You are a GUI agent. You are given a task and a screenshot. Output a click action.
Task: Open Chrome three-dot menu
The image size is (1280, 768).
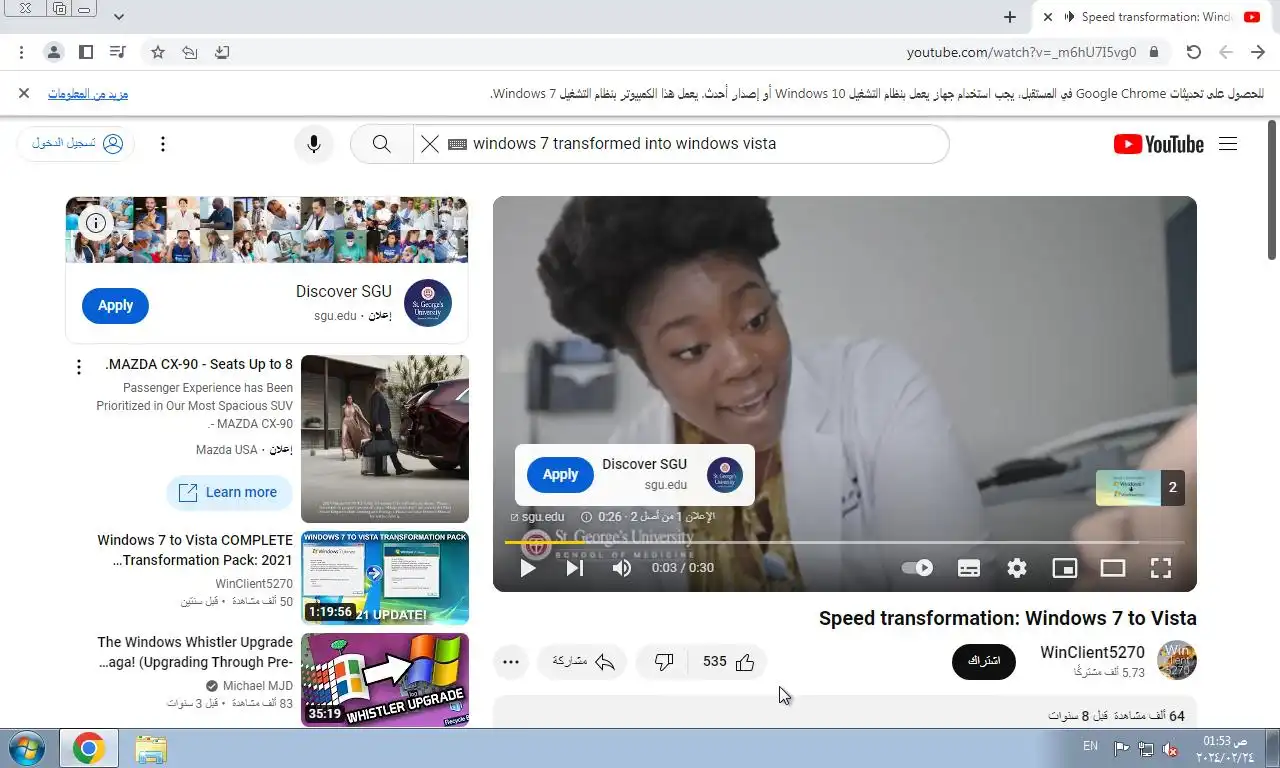coord(22,52)
